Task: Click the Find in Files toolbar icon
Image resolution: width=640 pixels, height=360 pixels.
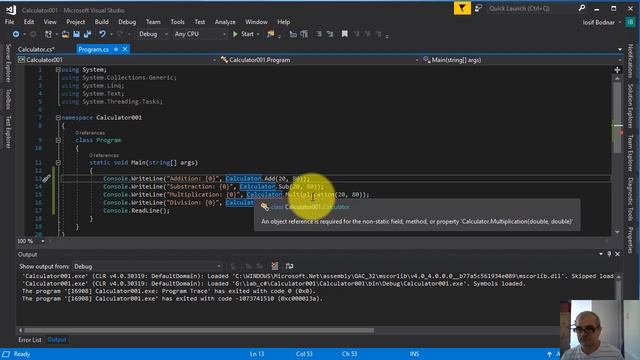Action: pyautogui.click(x=271, y=34)
